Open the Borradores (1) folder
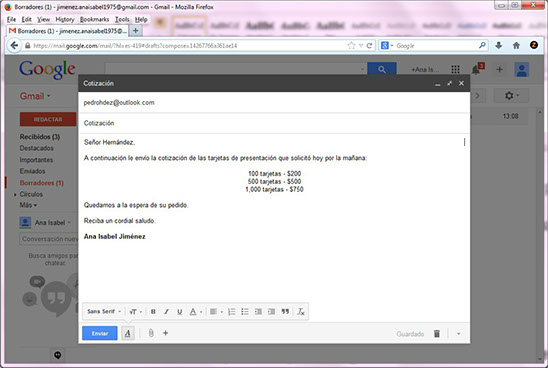 point(42,183)
